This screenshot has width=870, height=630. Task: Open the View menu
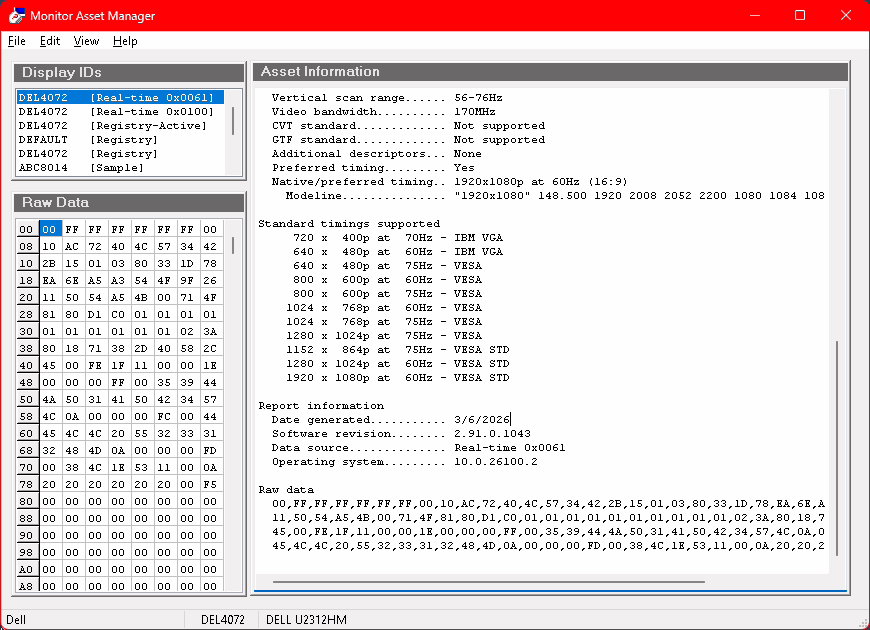[86, 41]
